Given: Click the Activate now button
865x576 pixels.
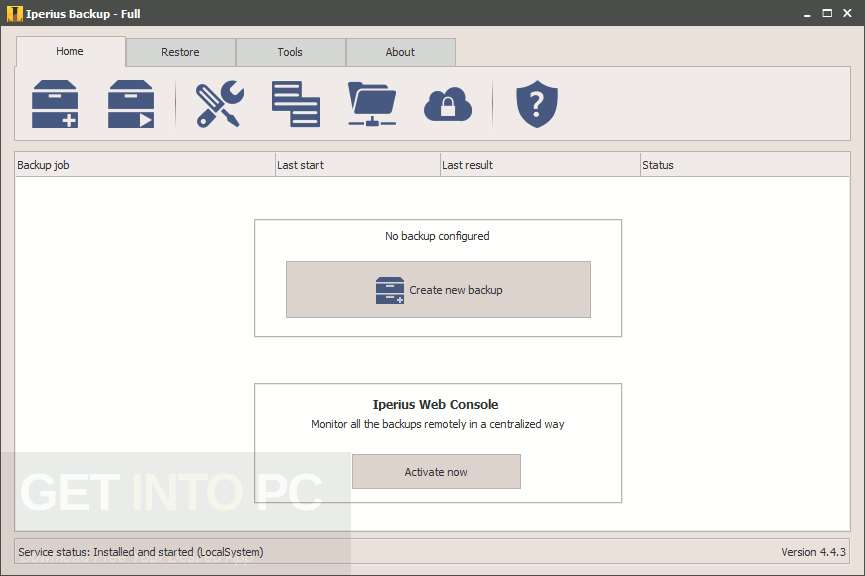Looking at the screenshot, I should point(436,472).
